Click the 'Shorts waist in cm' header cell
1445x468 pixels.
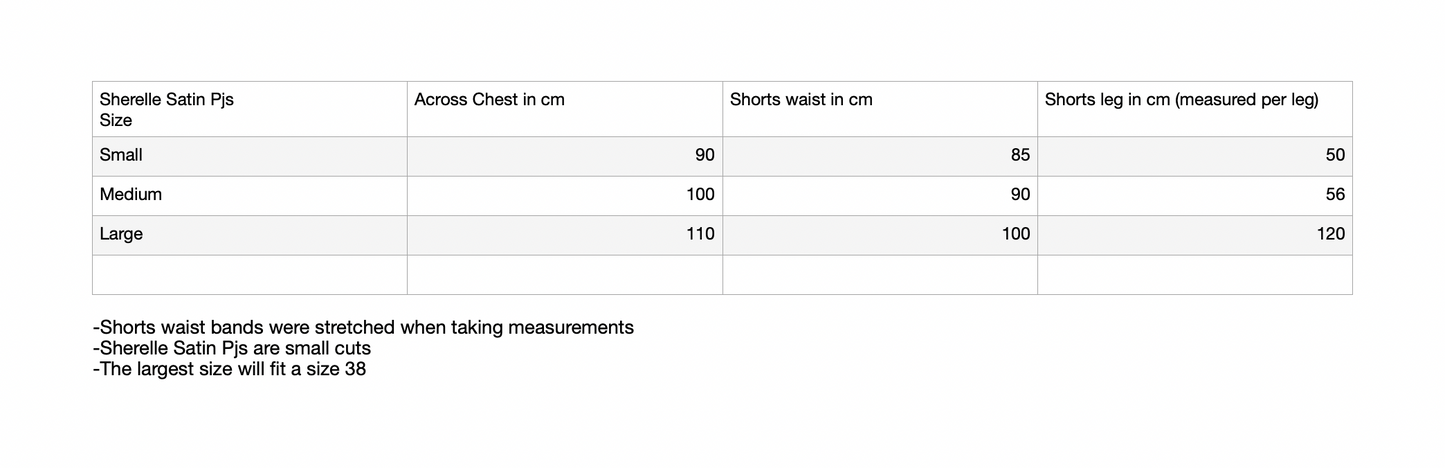coord(801,100)
